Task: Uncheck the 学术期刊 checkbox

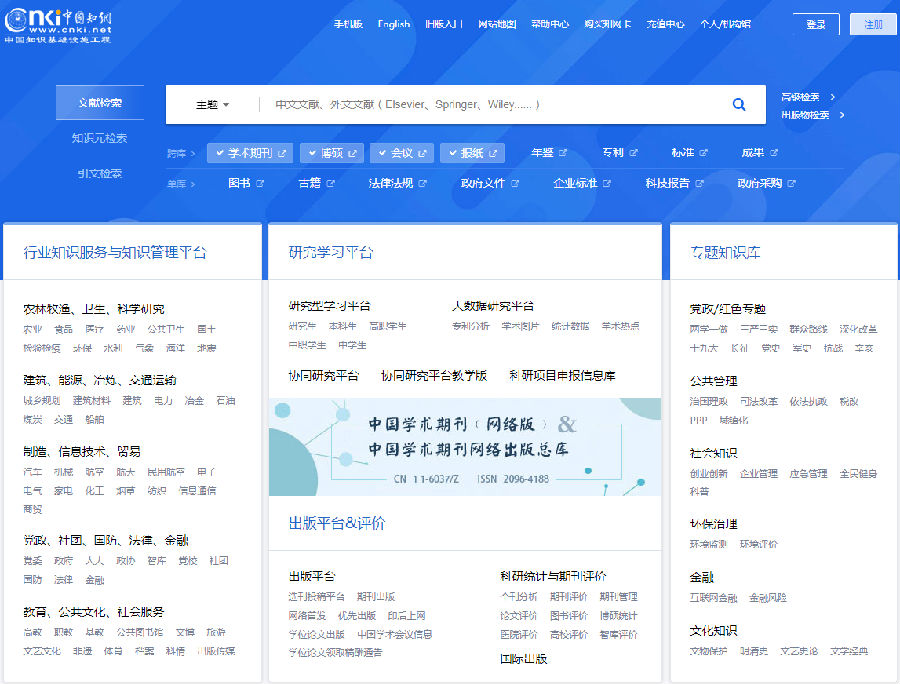Action: pos(219,151)
